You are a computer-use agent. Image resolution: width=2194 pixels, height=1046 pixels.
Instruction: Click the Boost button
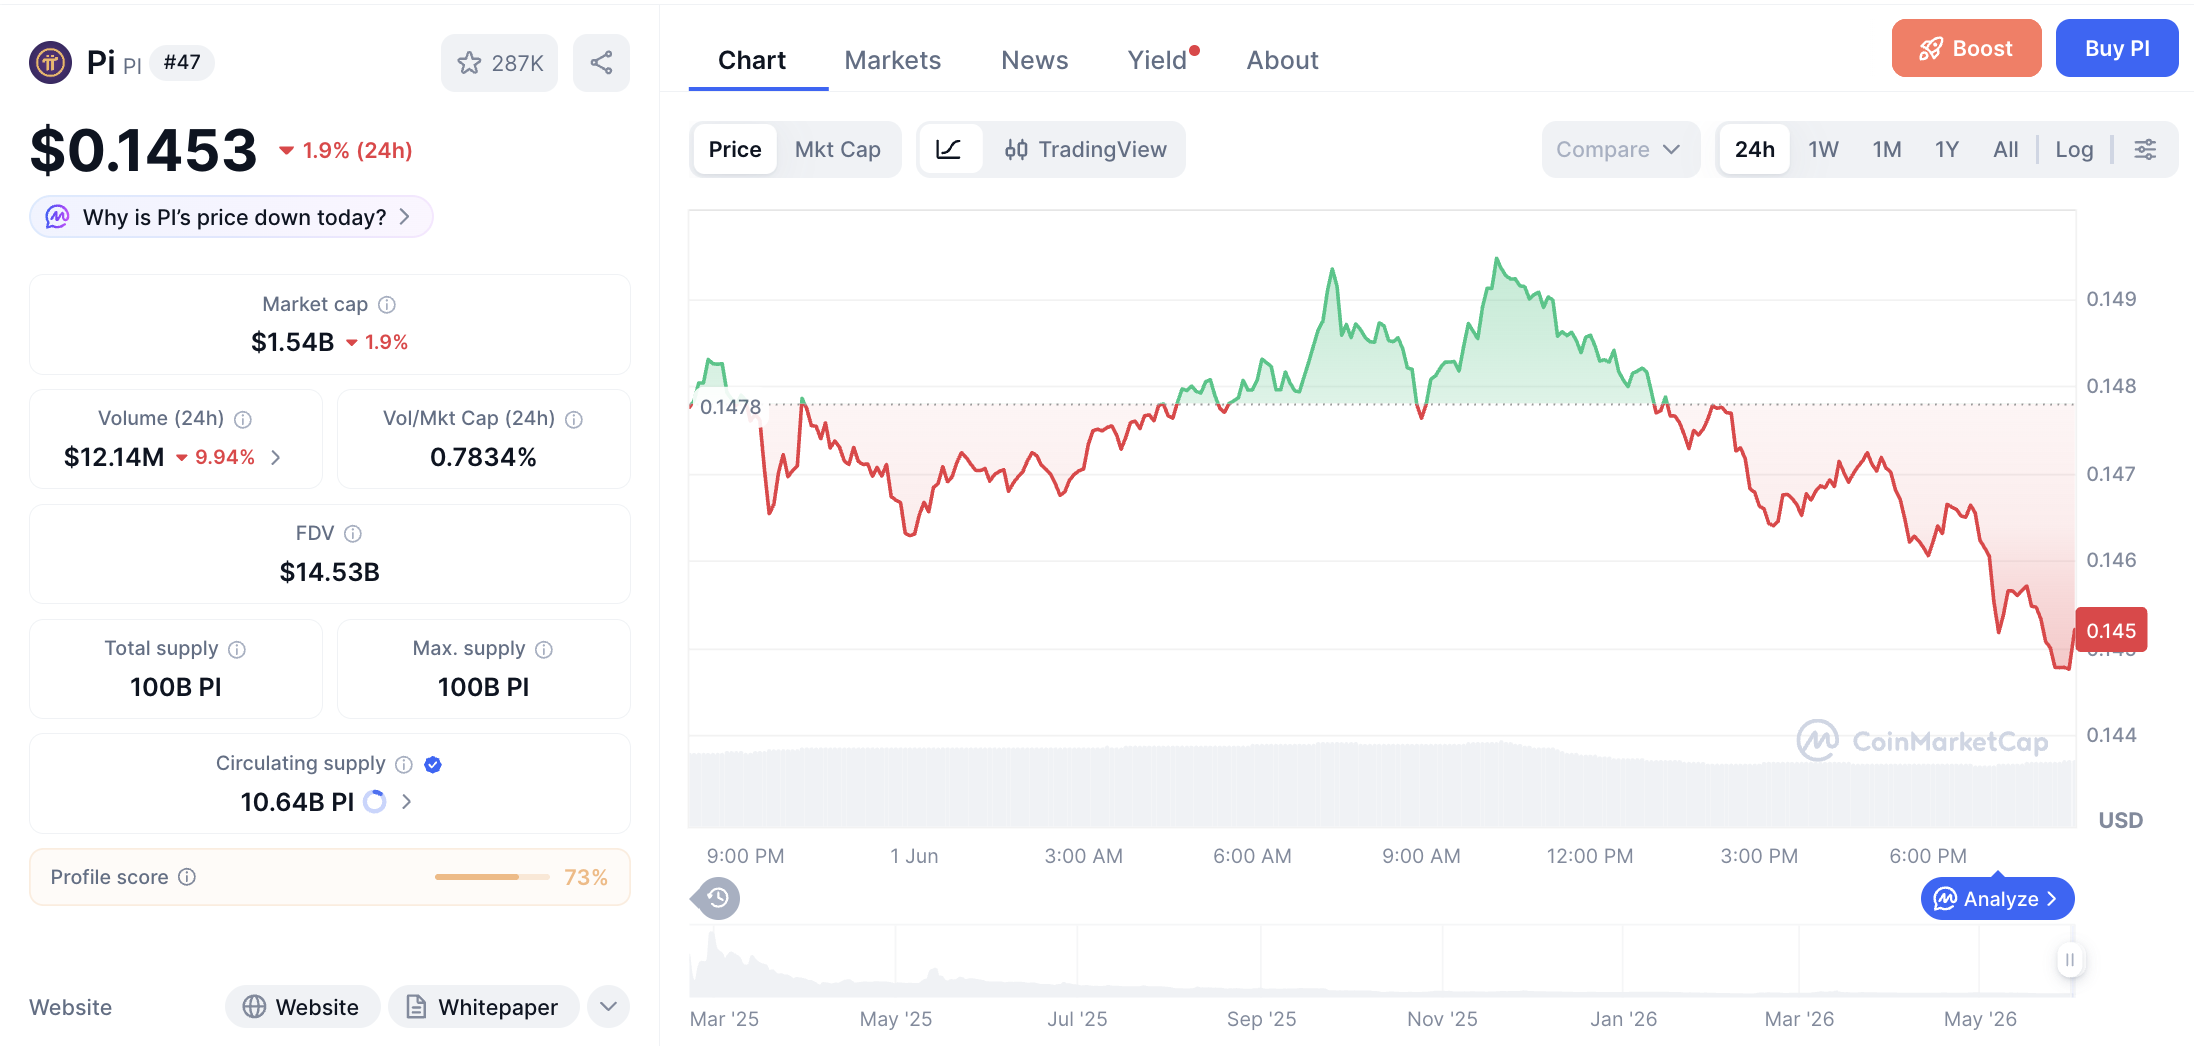coord(1966,48)
